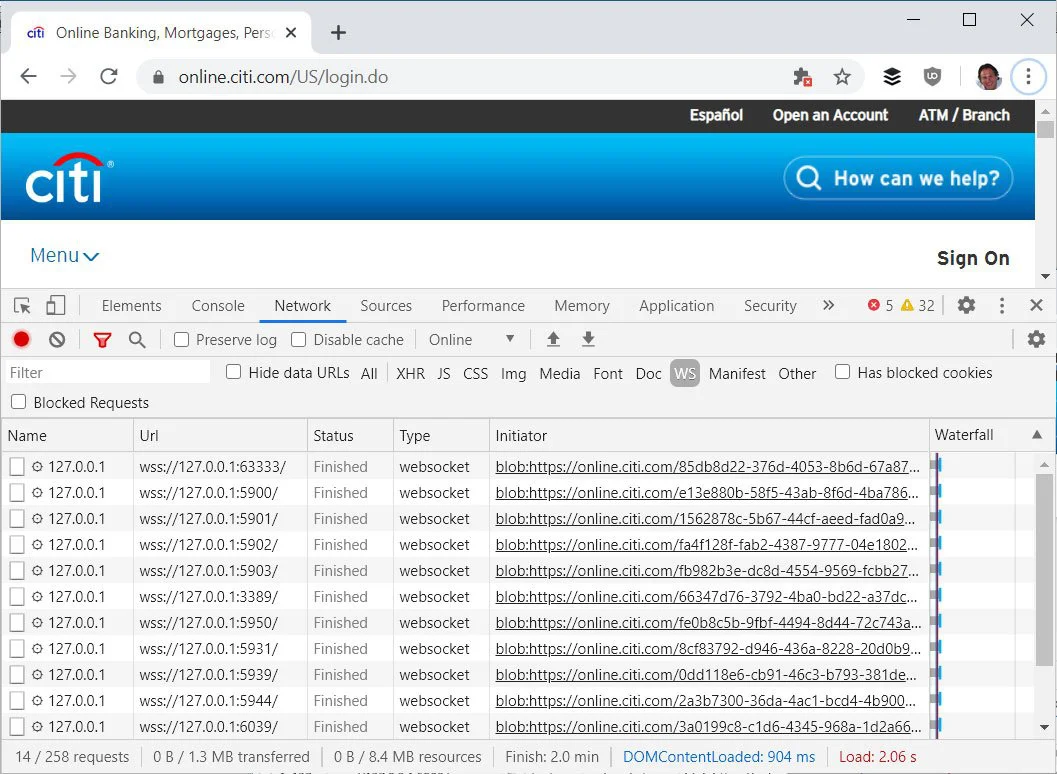
Task: Tick the checkbox for wss://127.0.0.1:63333/ row
Action: [x=17, y=466]
